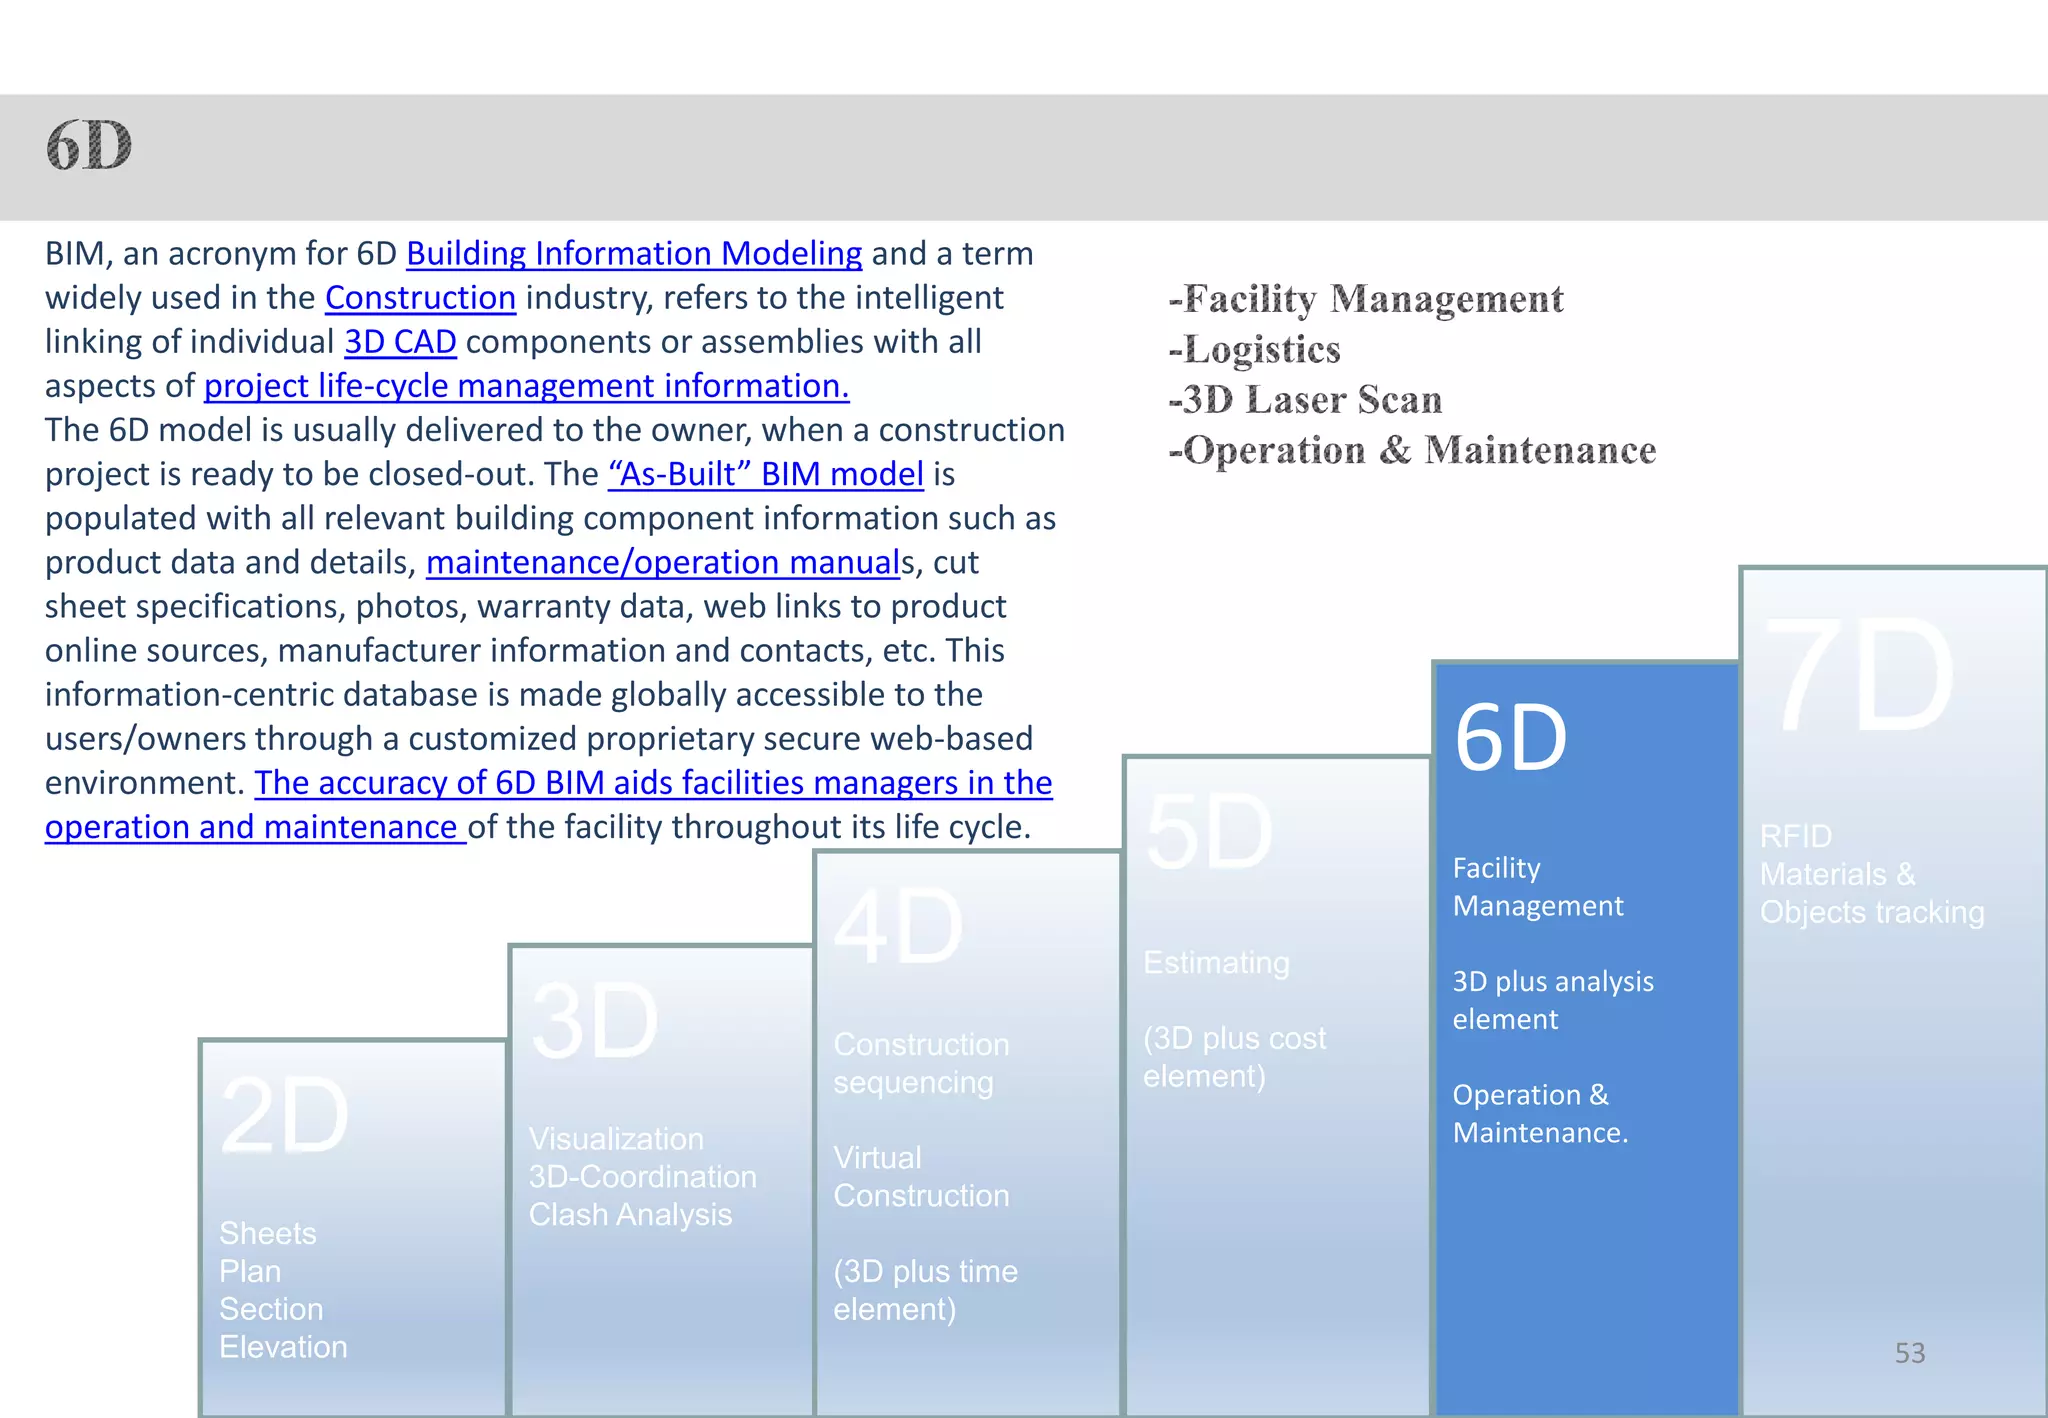Select 'Facility Management' in 6D block

coord(1538,887)
